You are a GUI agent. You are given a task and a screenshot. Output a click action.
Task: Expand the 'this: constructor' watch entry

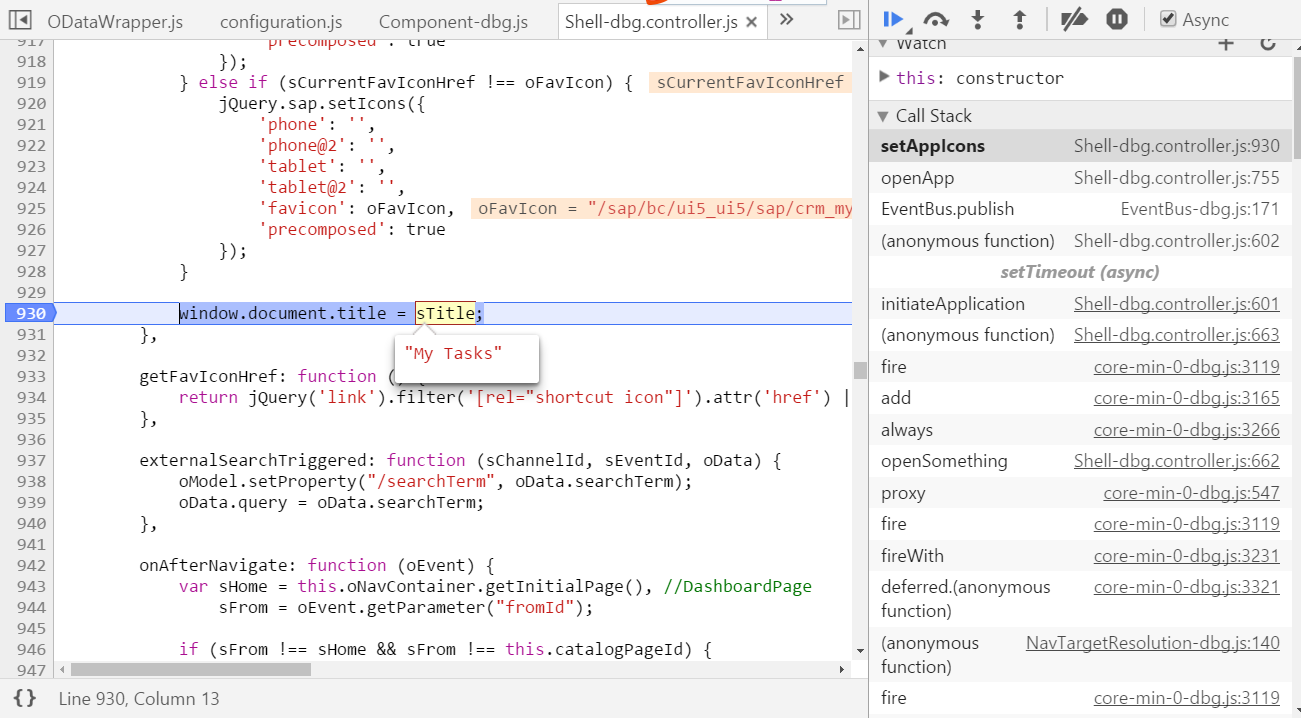click(x=884, y=77)
